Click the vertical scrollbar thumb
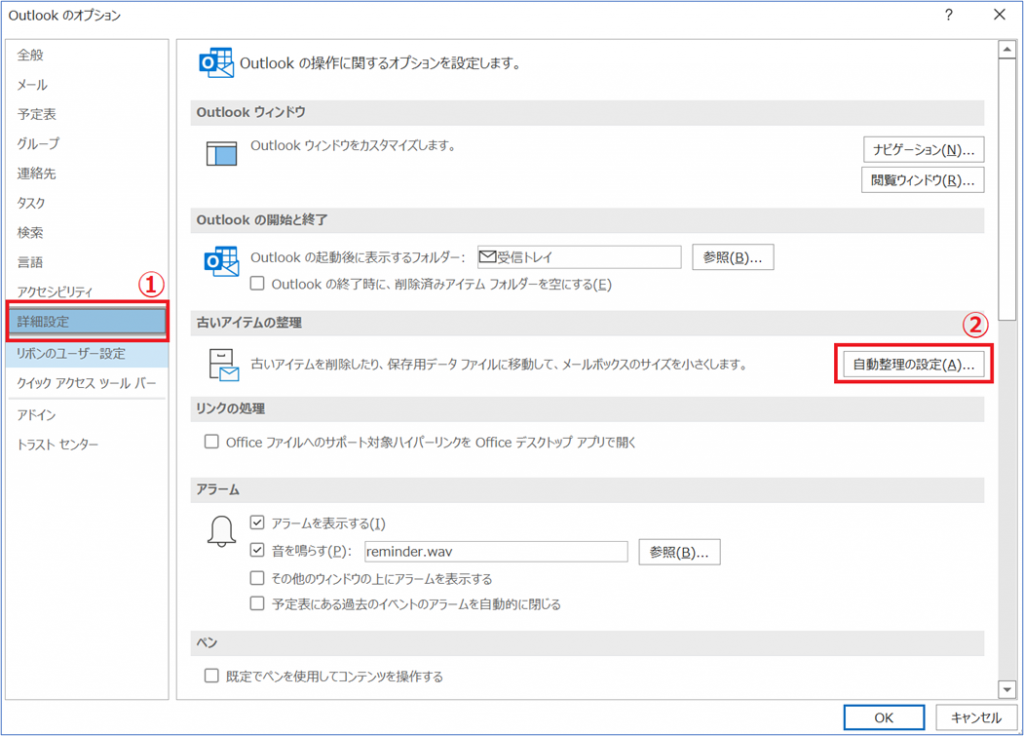 [1006, 189]
